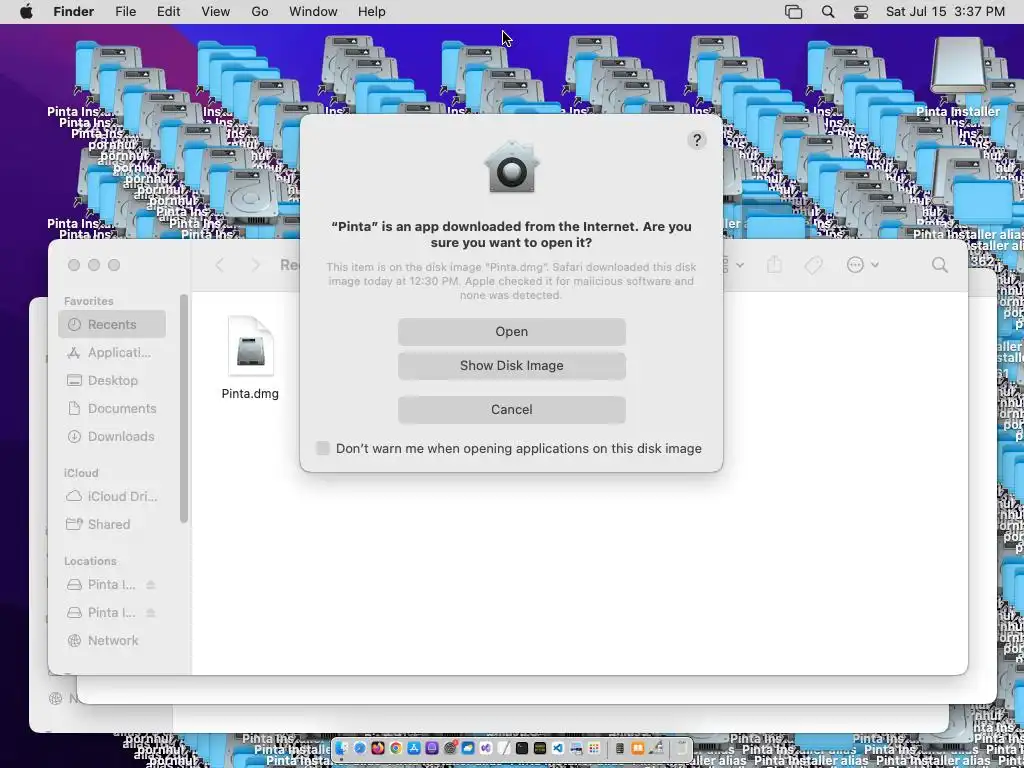This screenshot has width=1024, height=768.
Task: Click the Finder back arrow
Action: tap(219, 264)
